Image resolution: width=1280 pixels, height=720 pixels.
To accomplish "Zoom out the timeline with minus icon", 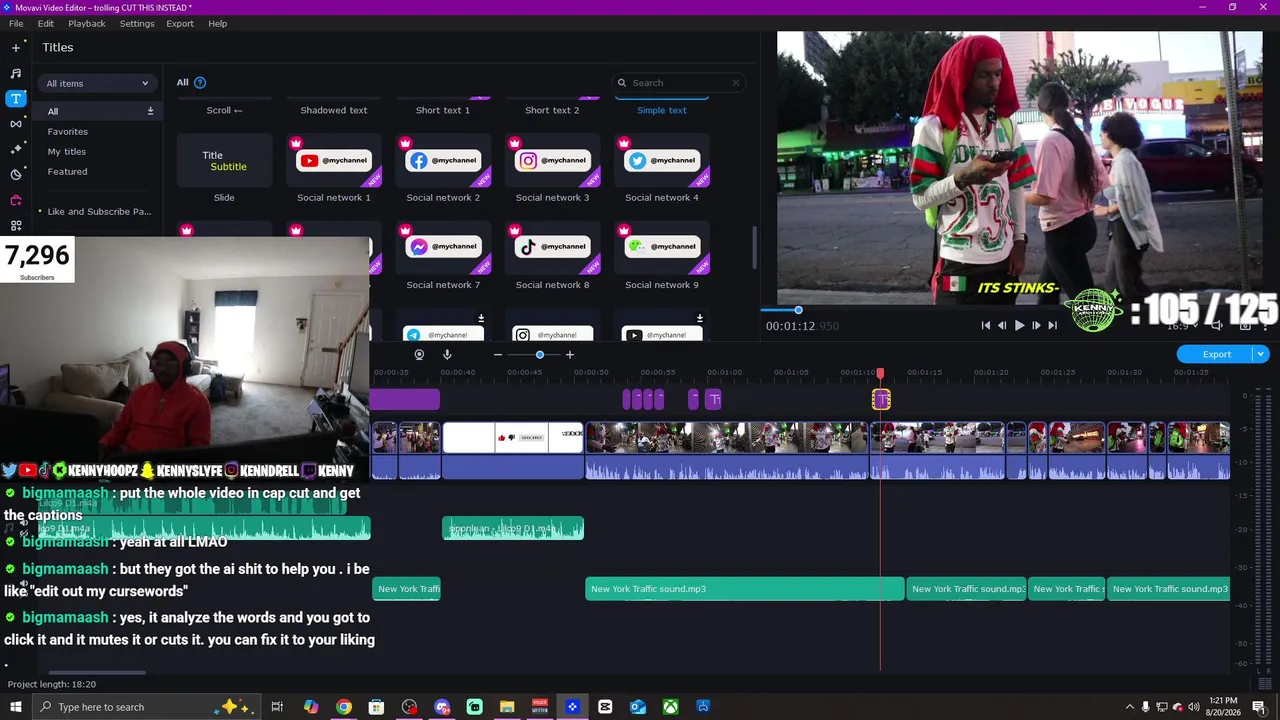I will pos(498,355).
